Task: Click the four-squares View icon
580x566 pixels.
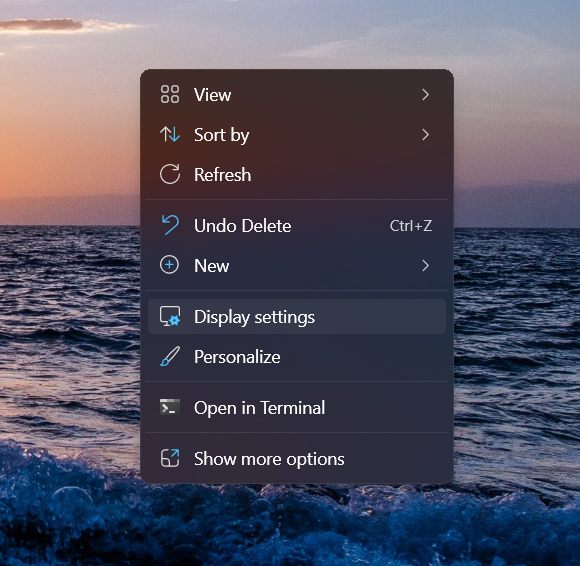Action: [x=170, y=94]
